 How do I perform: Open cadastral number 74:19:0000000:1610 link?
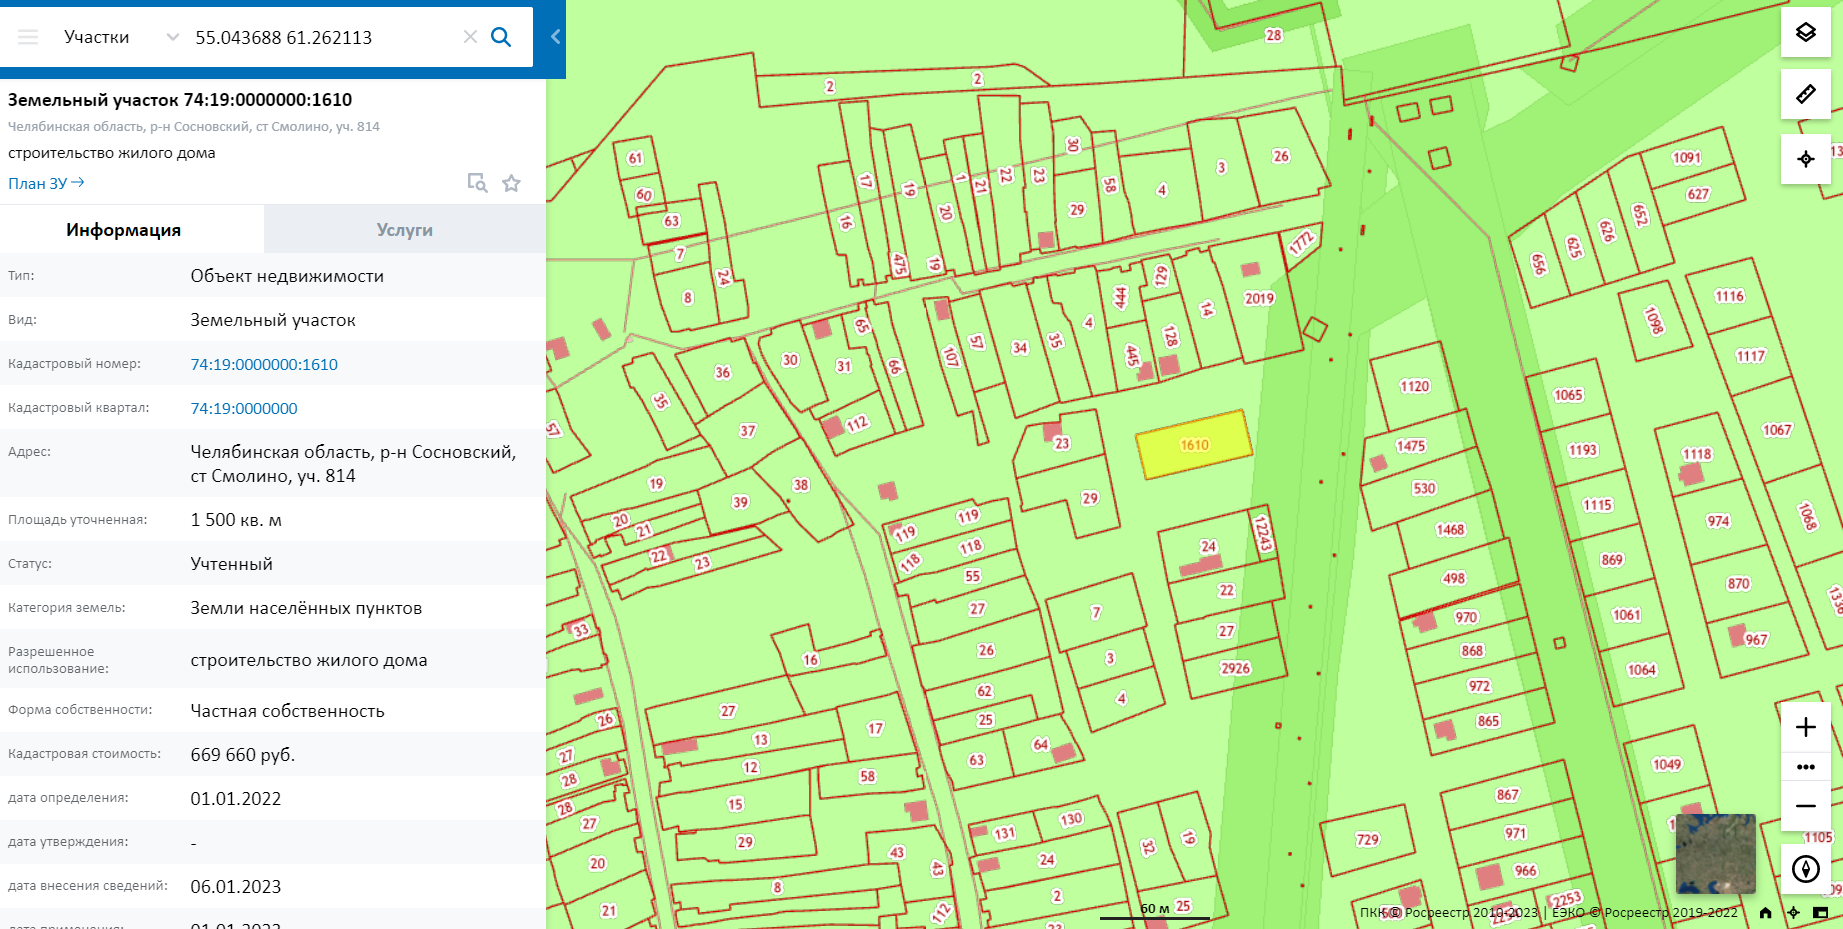264,364
